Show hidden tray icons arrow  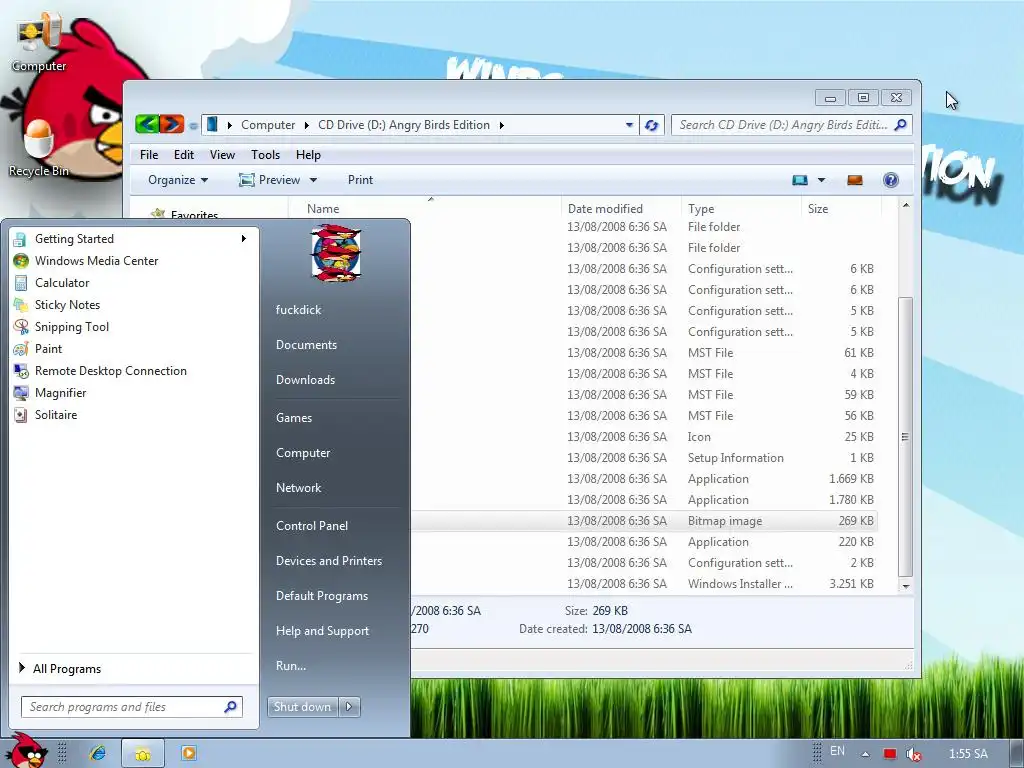(865, 754)
